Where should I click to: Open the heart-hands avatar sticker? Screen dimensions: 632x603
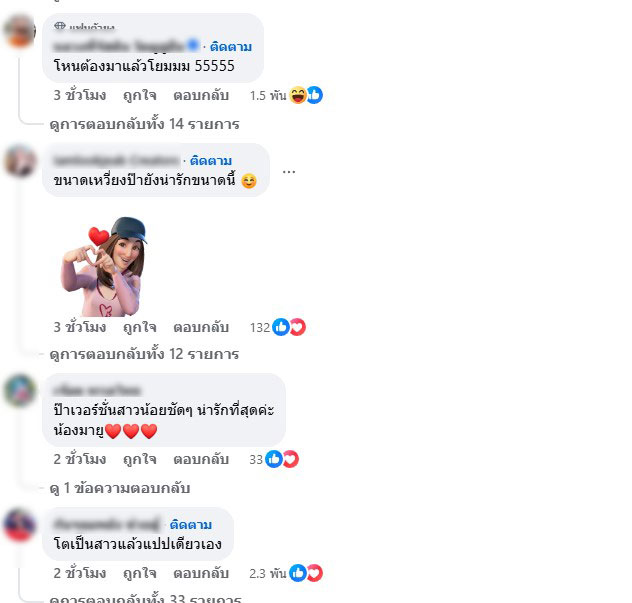(x=104, y=267)
